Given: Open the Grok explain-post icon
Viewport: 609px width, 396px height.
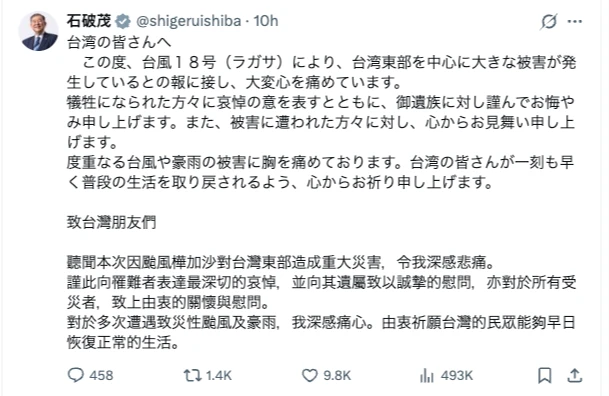Looking at the screenshot, I should click(548, 21).
